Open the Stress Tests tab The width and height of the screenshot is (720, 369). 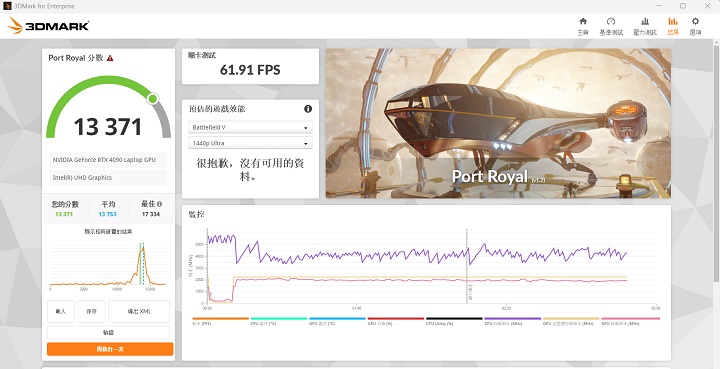(x=645, y=26)
